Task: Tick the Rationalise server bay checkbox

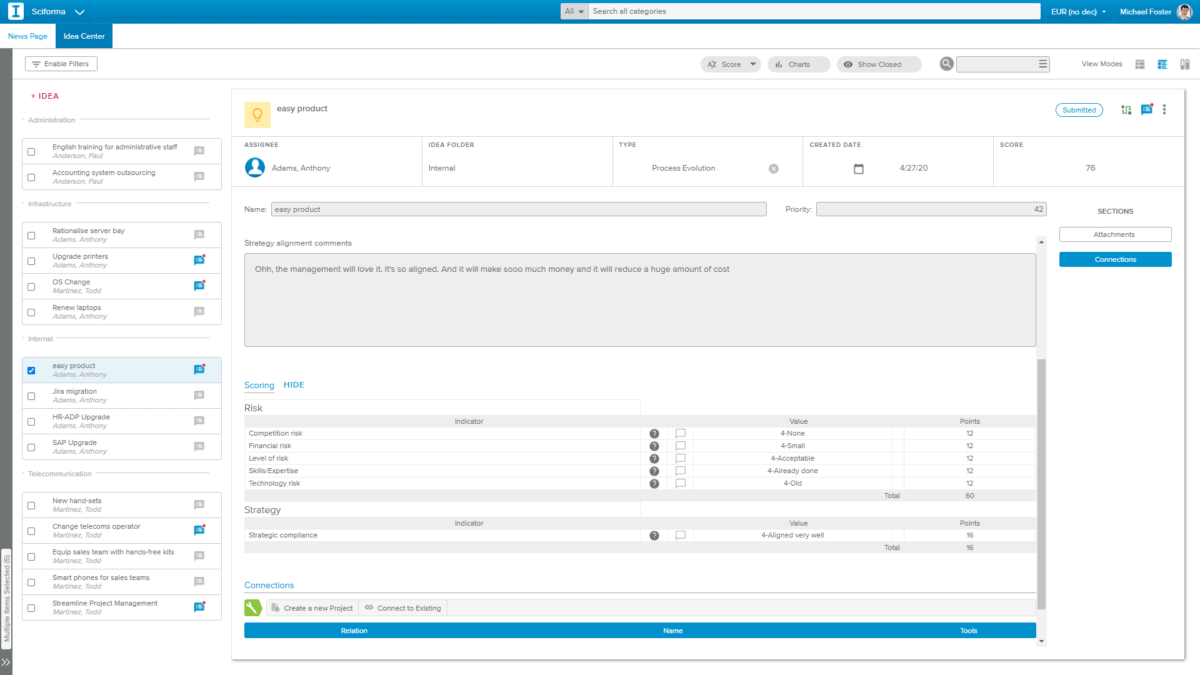Action: 31,235
